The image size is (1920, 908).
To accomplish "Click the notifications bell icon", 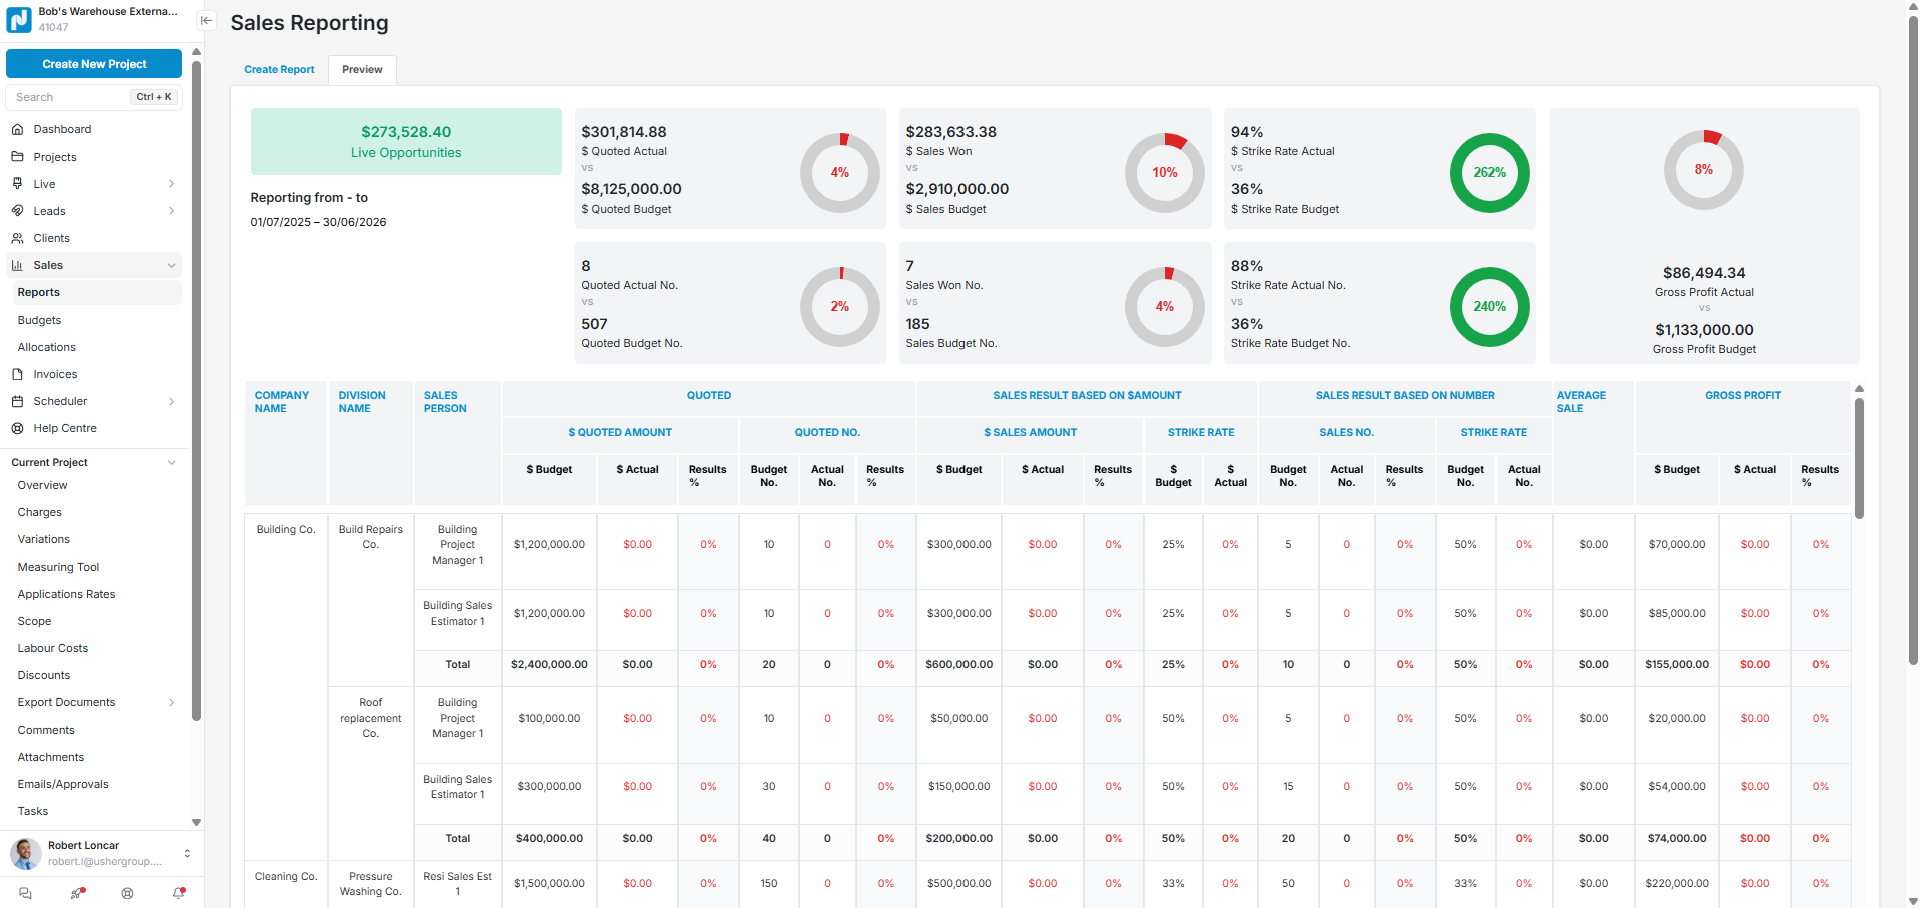I will coord(179,893).
